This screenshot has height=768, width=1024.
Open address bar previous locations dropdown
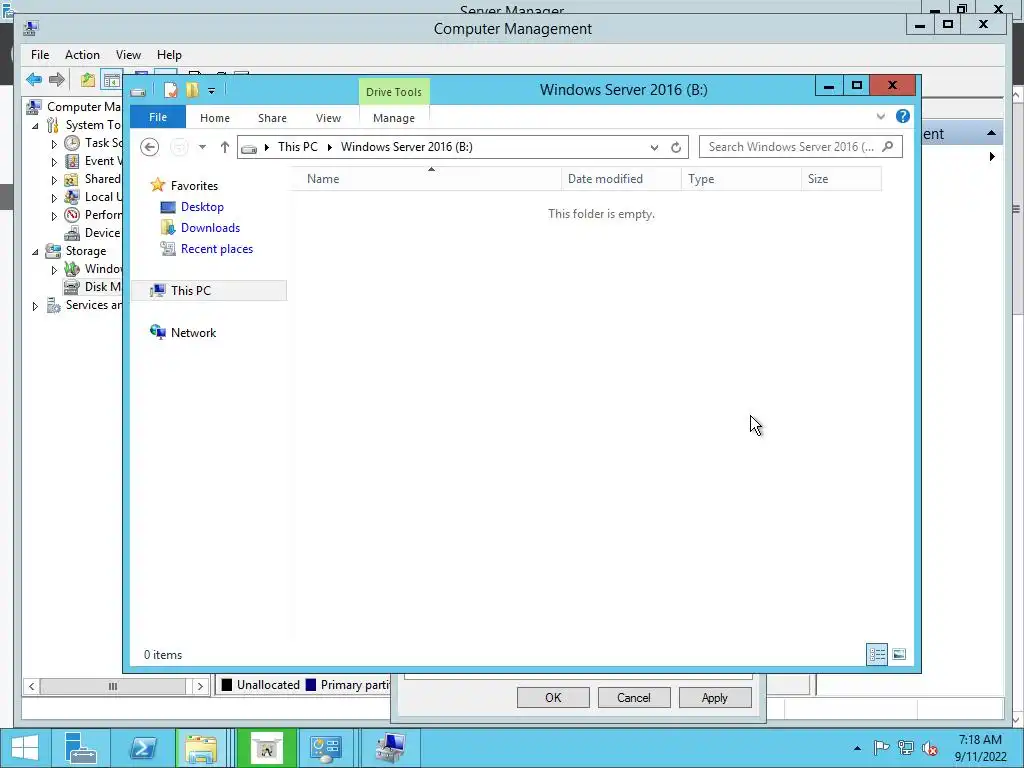[654, 148]
